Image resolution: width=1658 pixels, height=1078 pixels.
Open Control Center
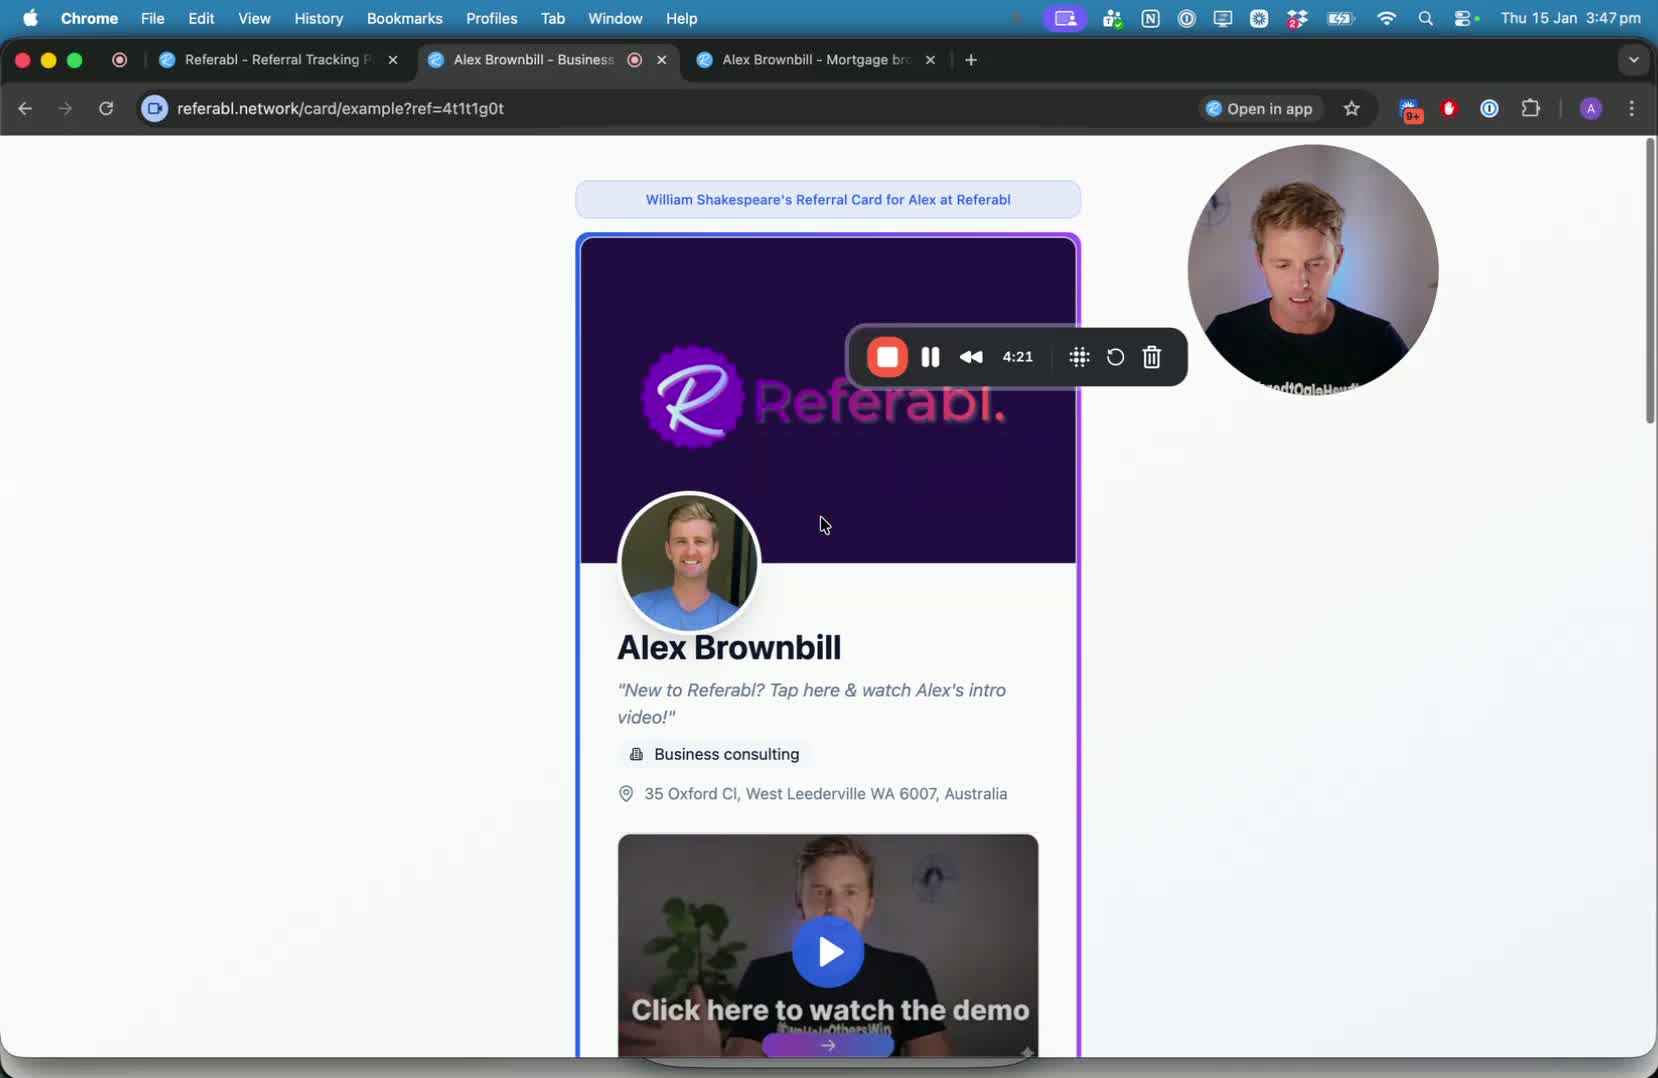tap(1465, 18)
